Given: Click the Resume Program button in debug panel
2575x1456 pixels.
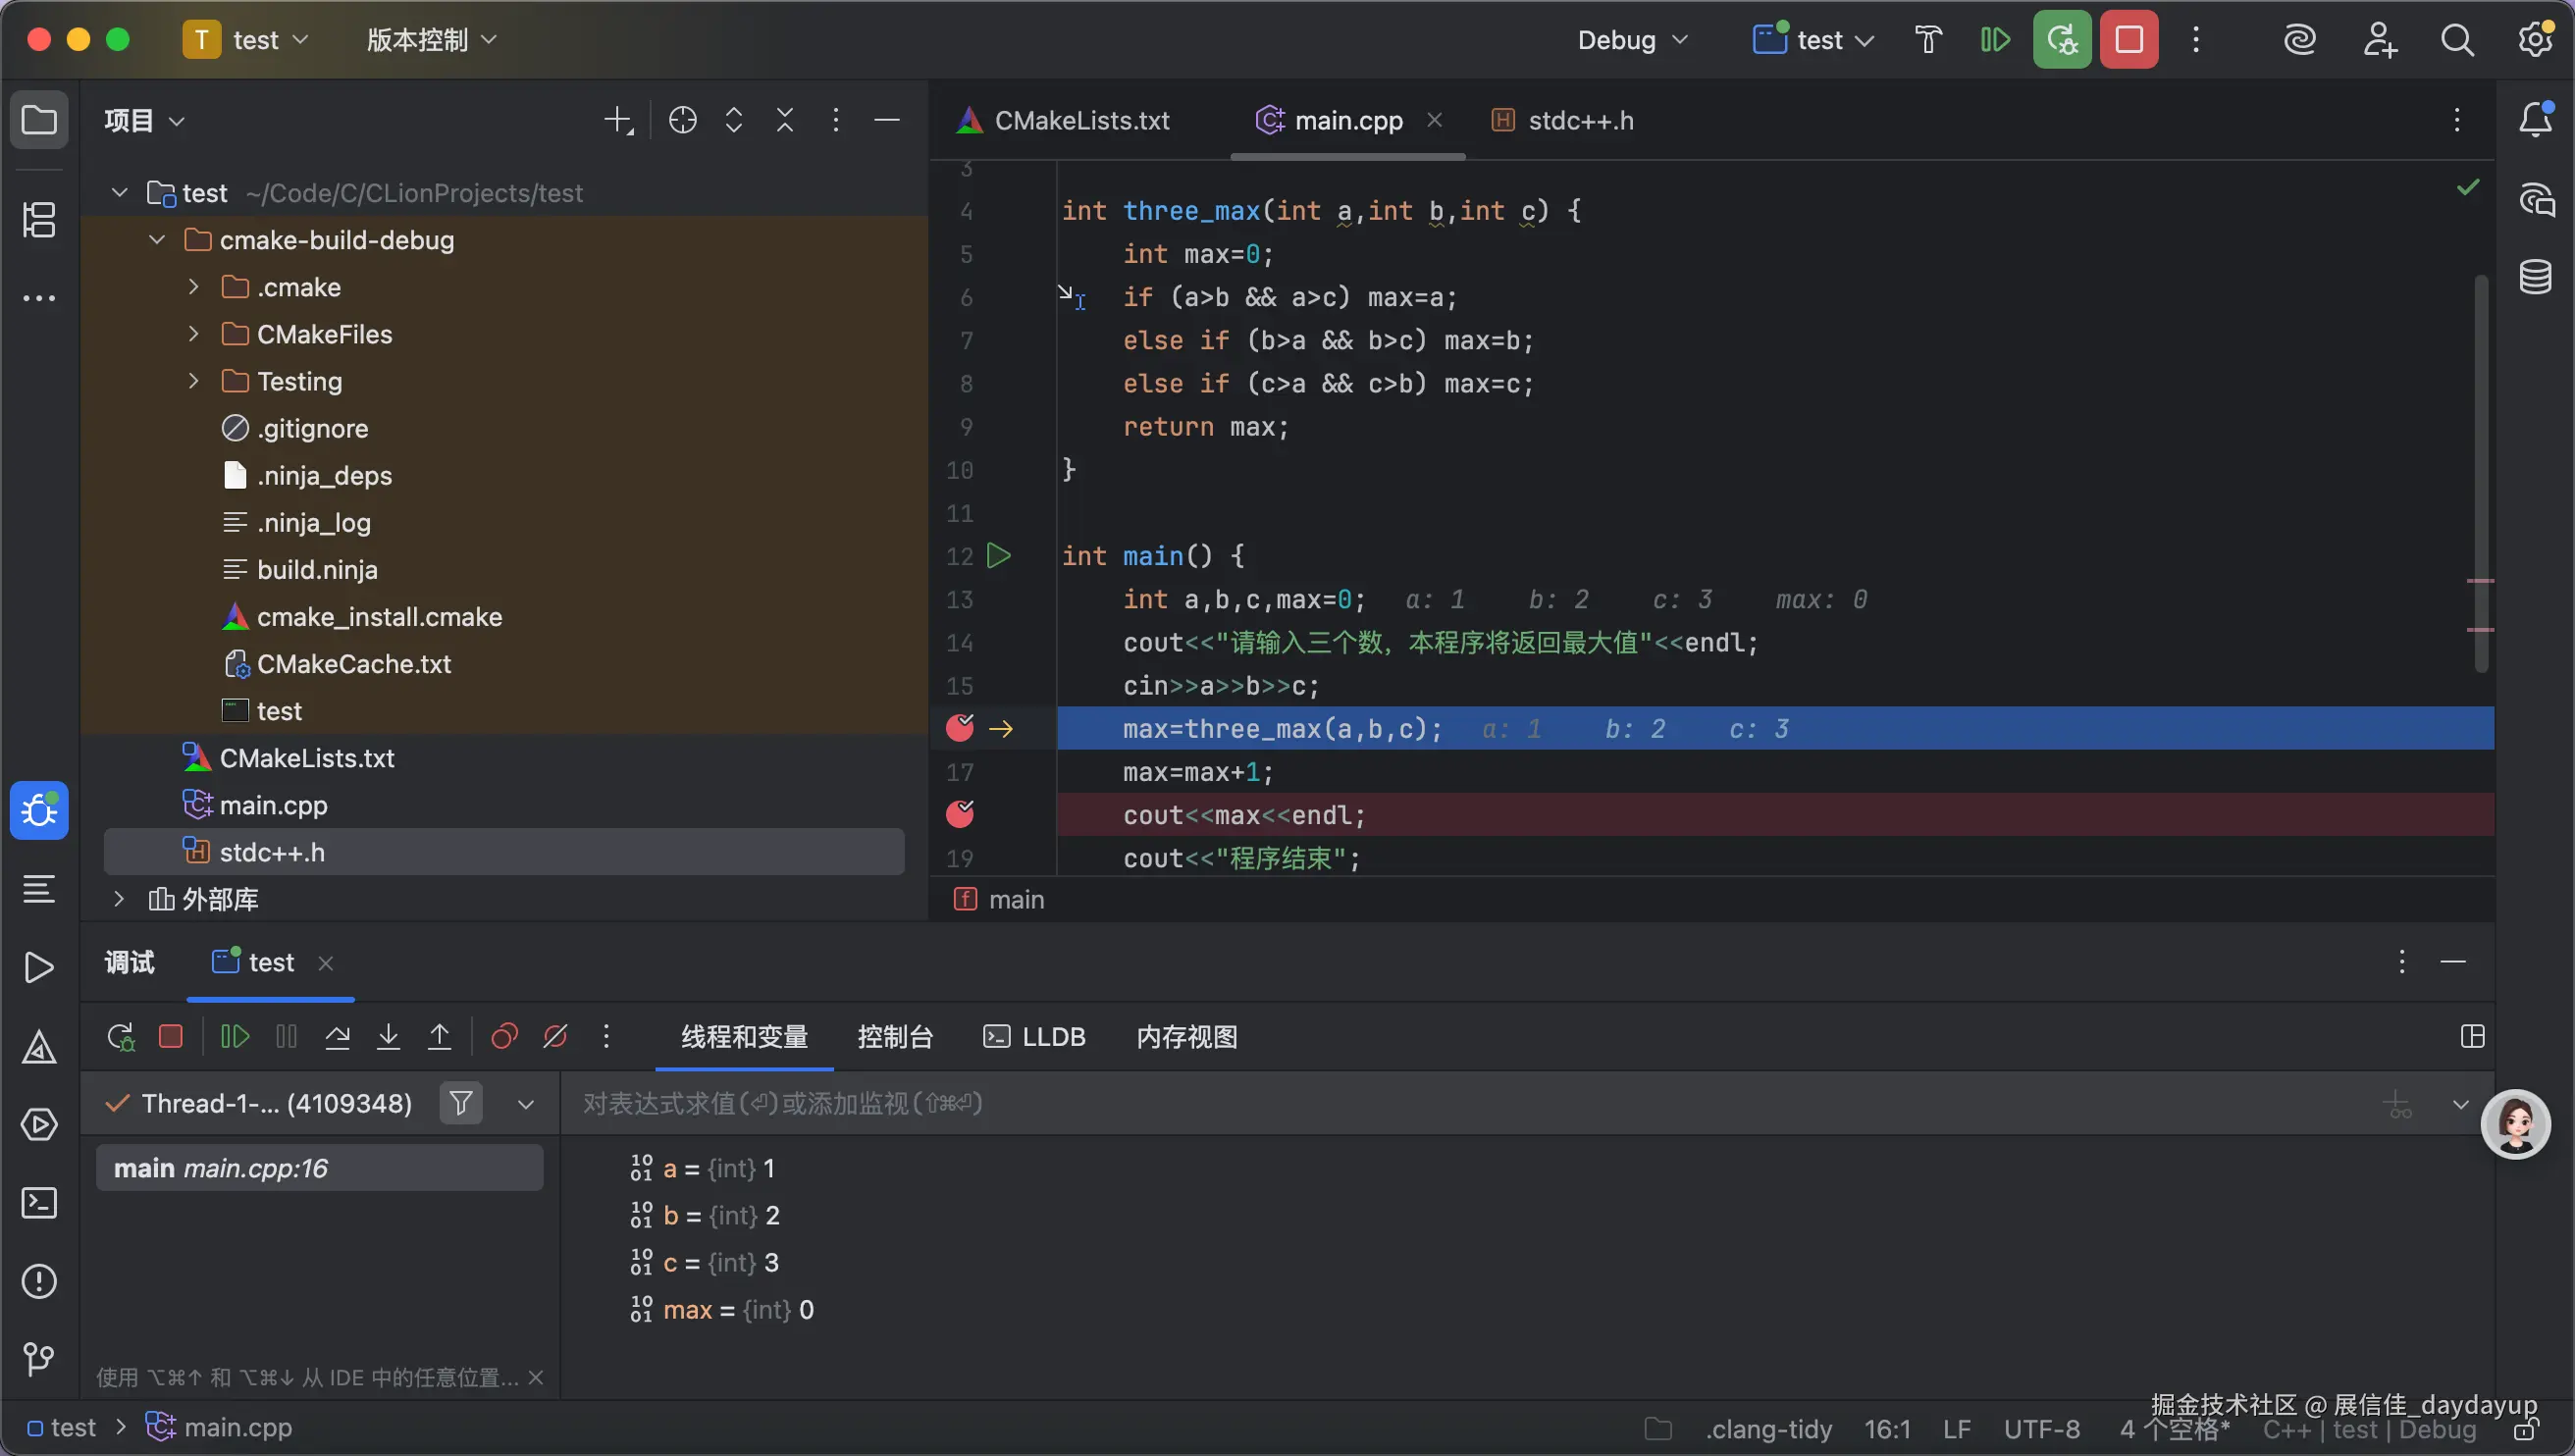Looking at the screenshot, I should click(234, 1037).
